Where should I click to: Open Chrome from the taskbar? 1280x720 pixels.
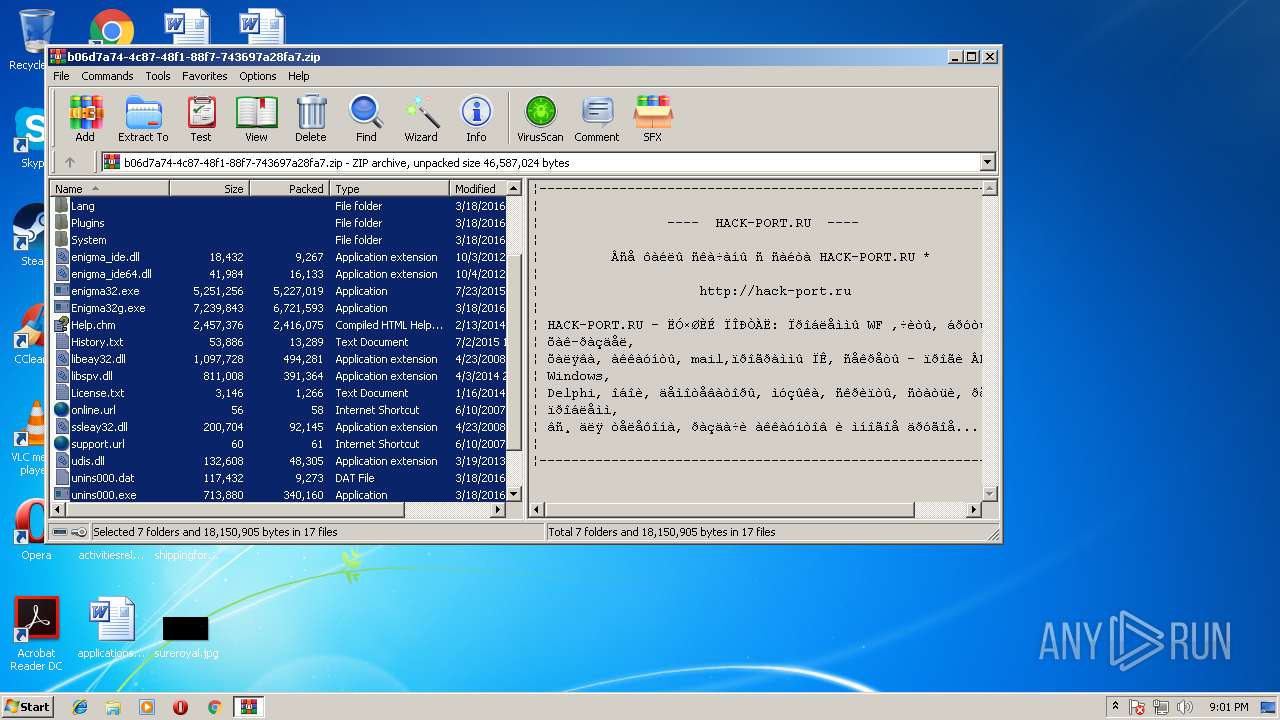(214, 707)
